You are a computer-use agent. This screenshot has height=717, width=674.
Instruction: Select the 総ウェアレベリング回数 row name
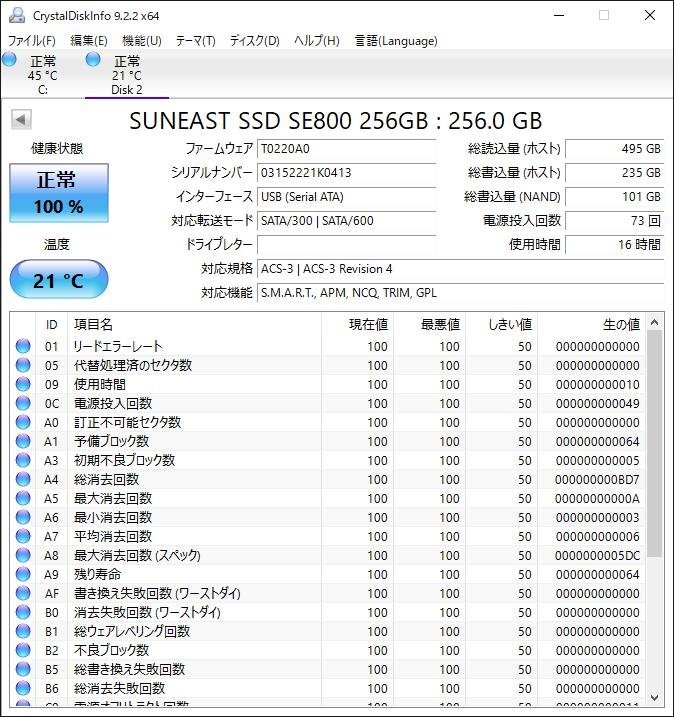coord(132,631)
